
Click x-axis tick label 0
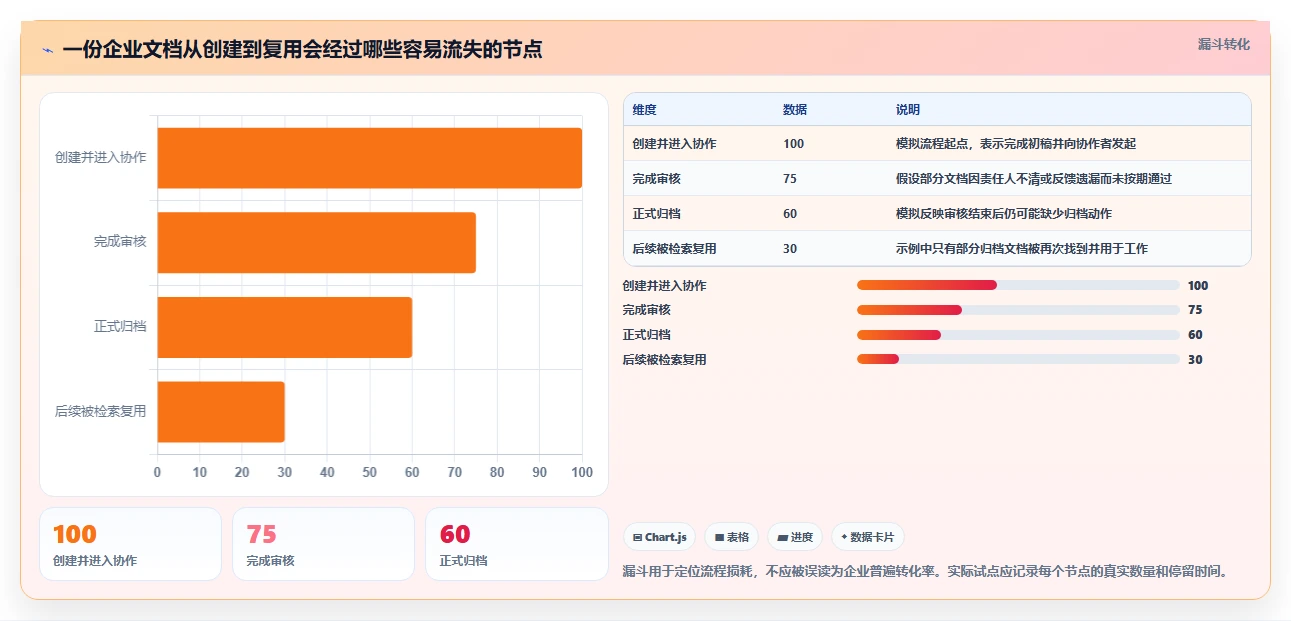157,472
